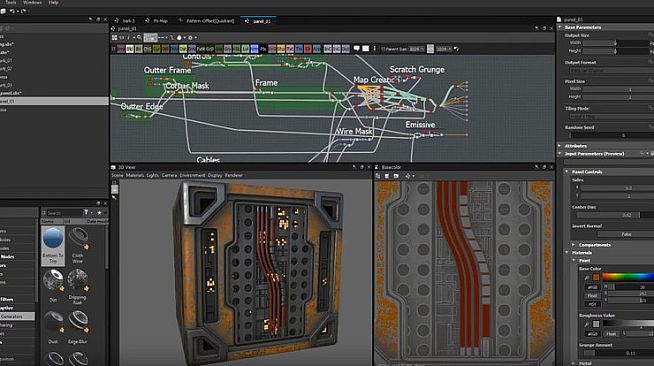Open the Parent Size height dropdown
Image resolution: width=654 pixels, height=366 pixels.
443,49
